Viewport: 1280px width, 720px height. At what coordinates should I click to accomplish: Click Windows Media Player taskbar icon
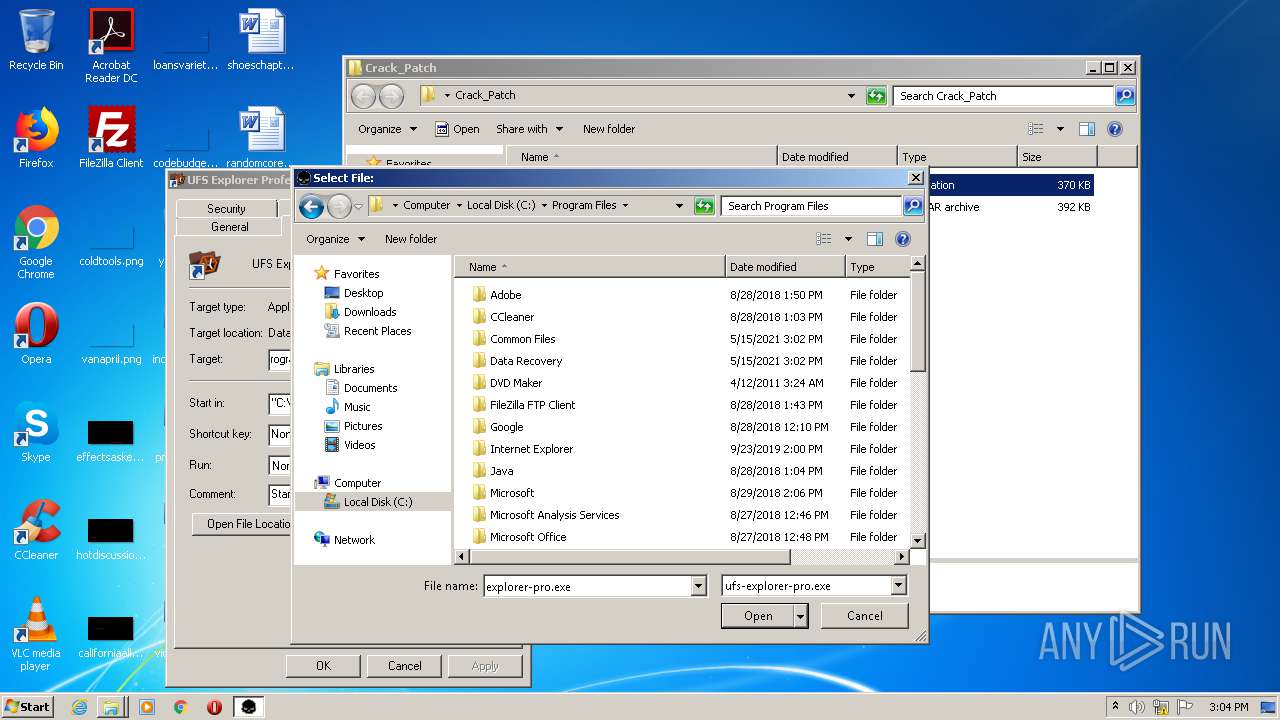pyautogui.click(x=146, y=707)
